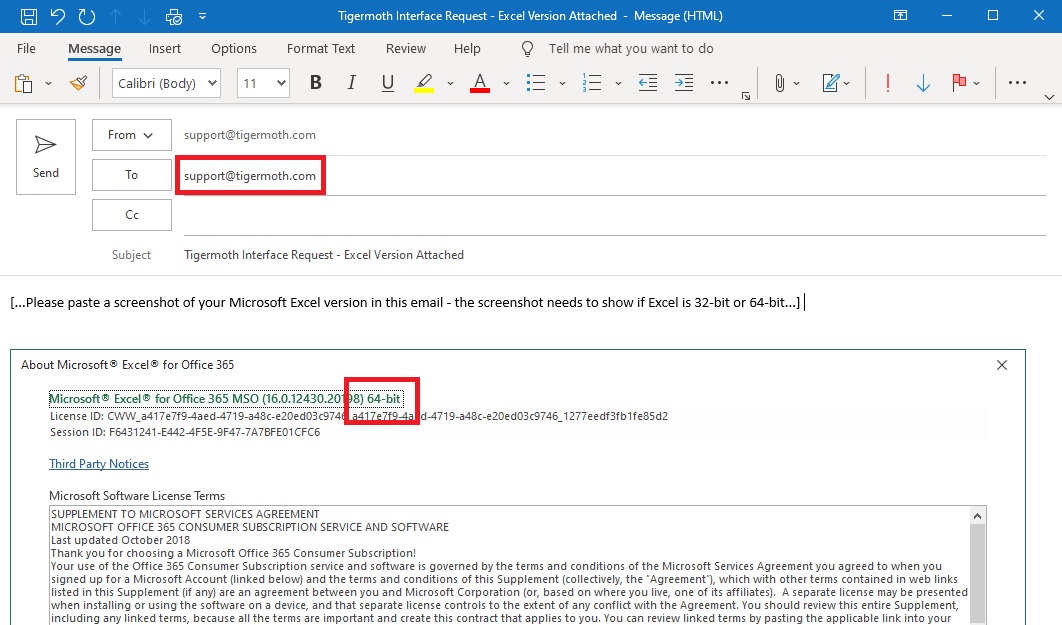Click the Subject field text
Viewport: 1062px width, 625px height.
pos(324,255)
